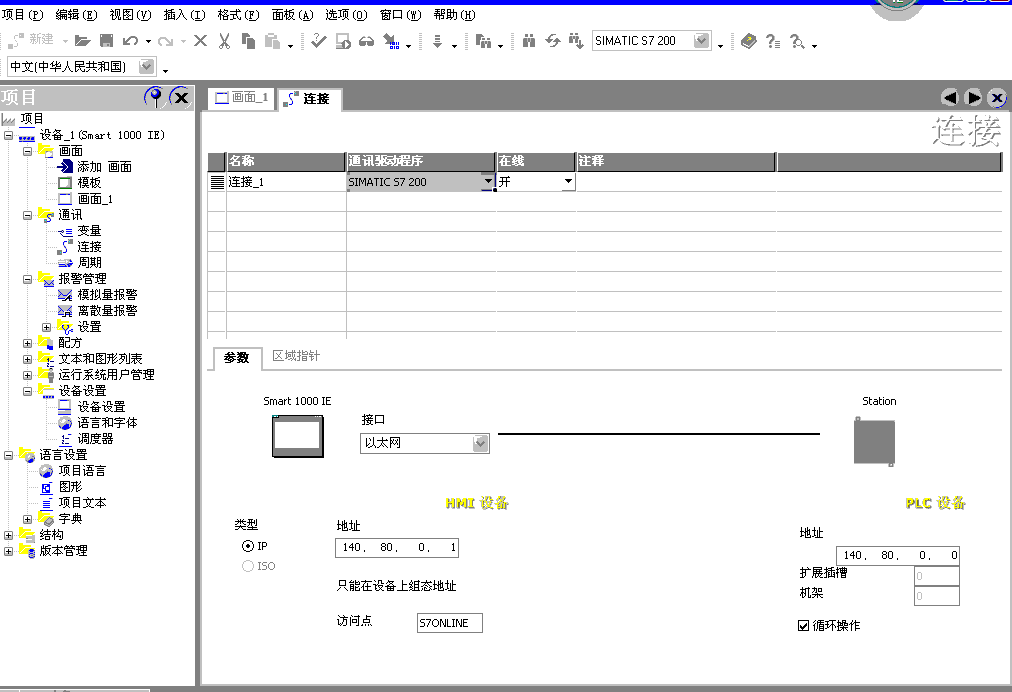Click the Delete X toolbar icon
The height and width of the screenshot is (692, 1012).
[201, 41]
